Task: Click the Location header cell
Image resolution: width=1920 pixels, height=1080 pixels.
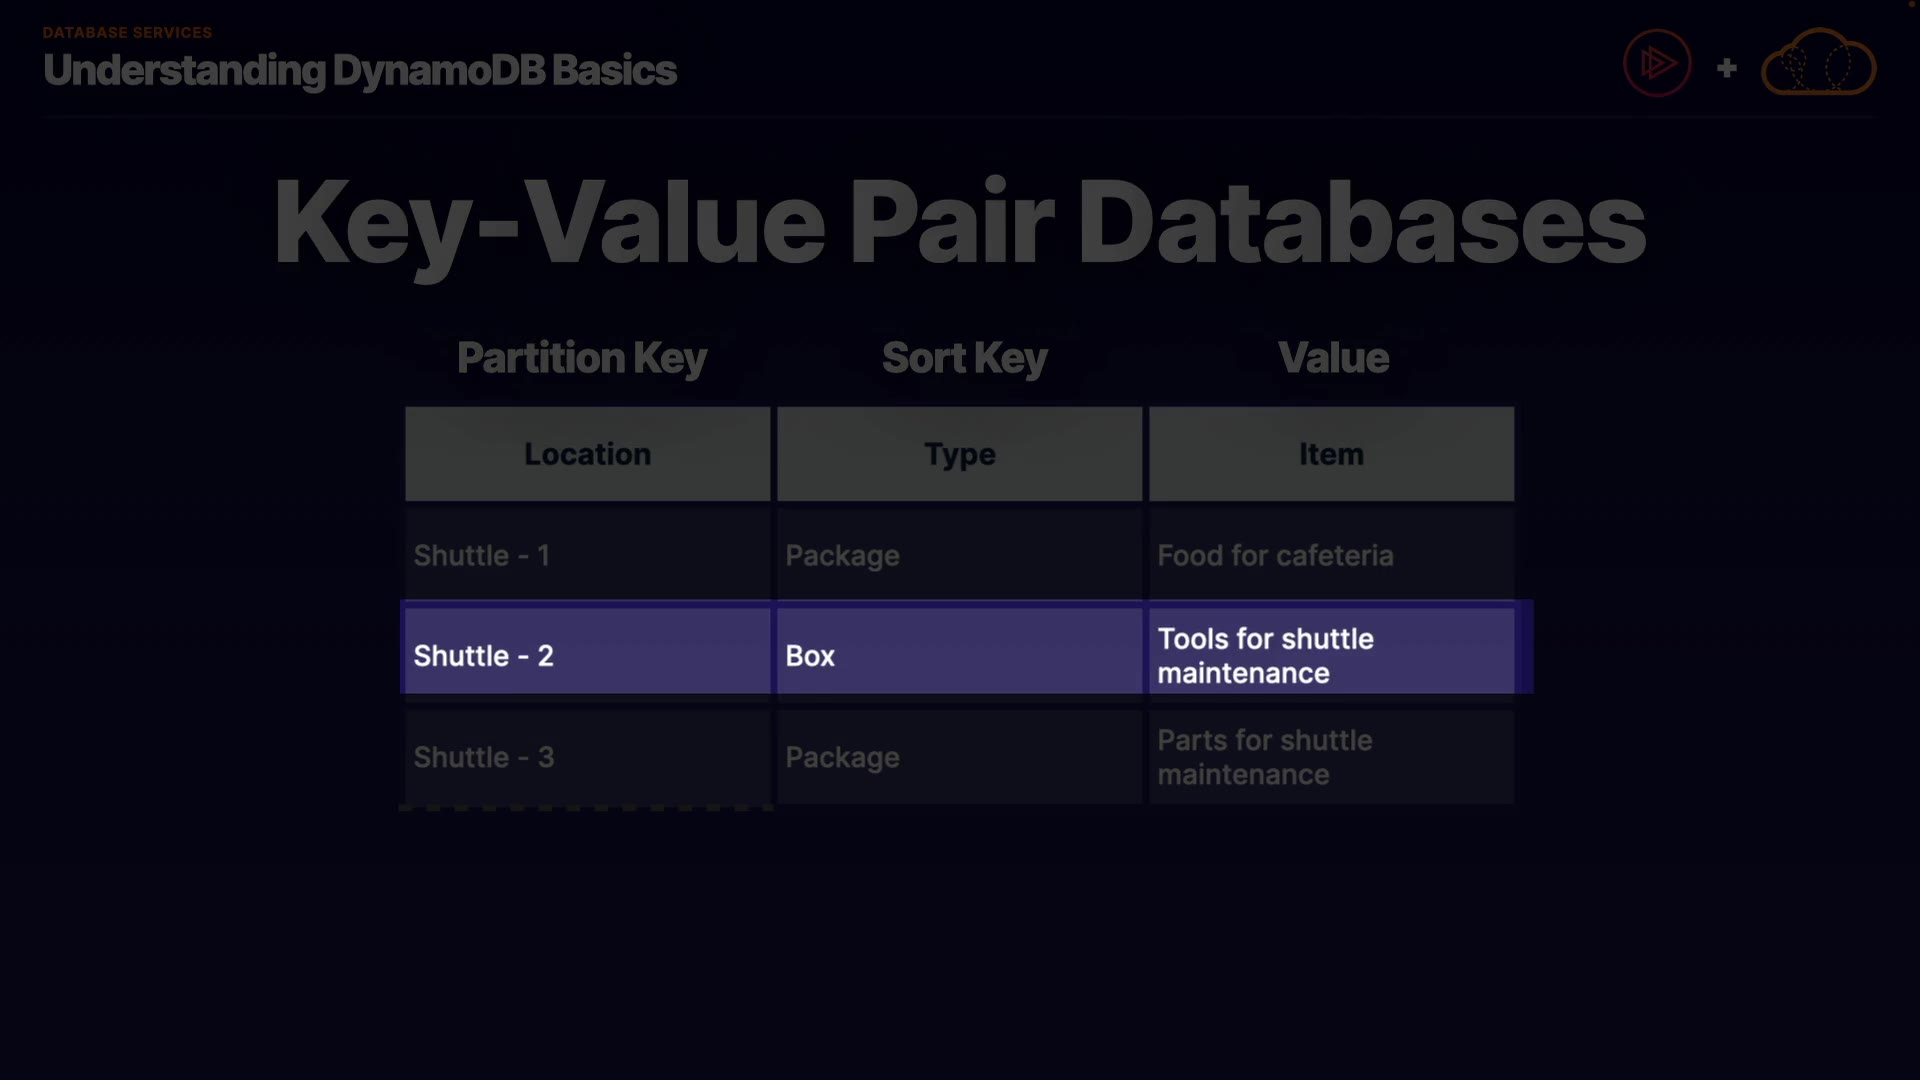Action: point(587,454)
